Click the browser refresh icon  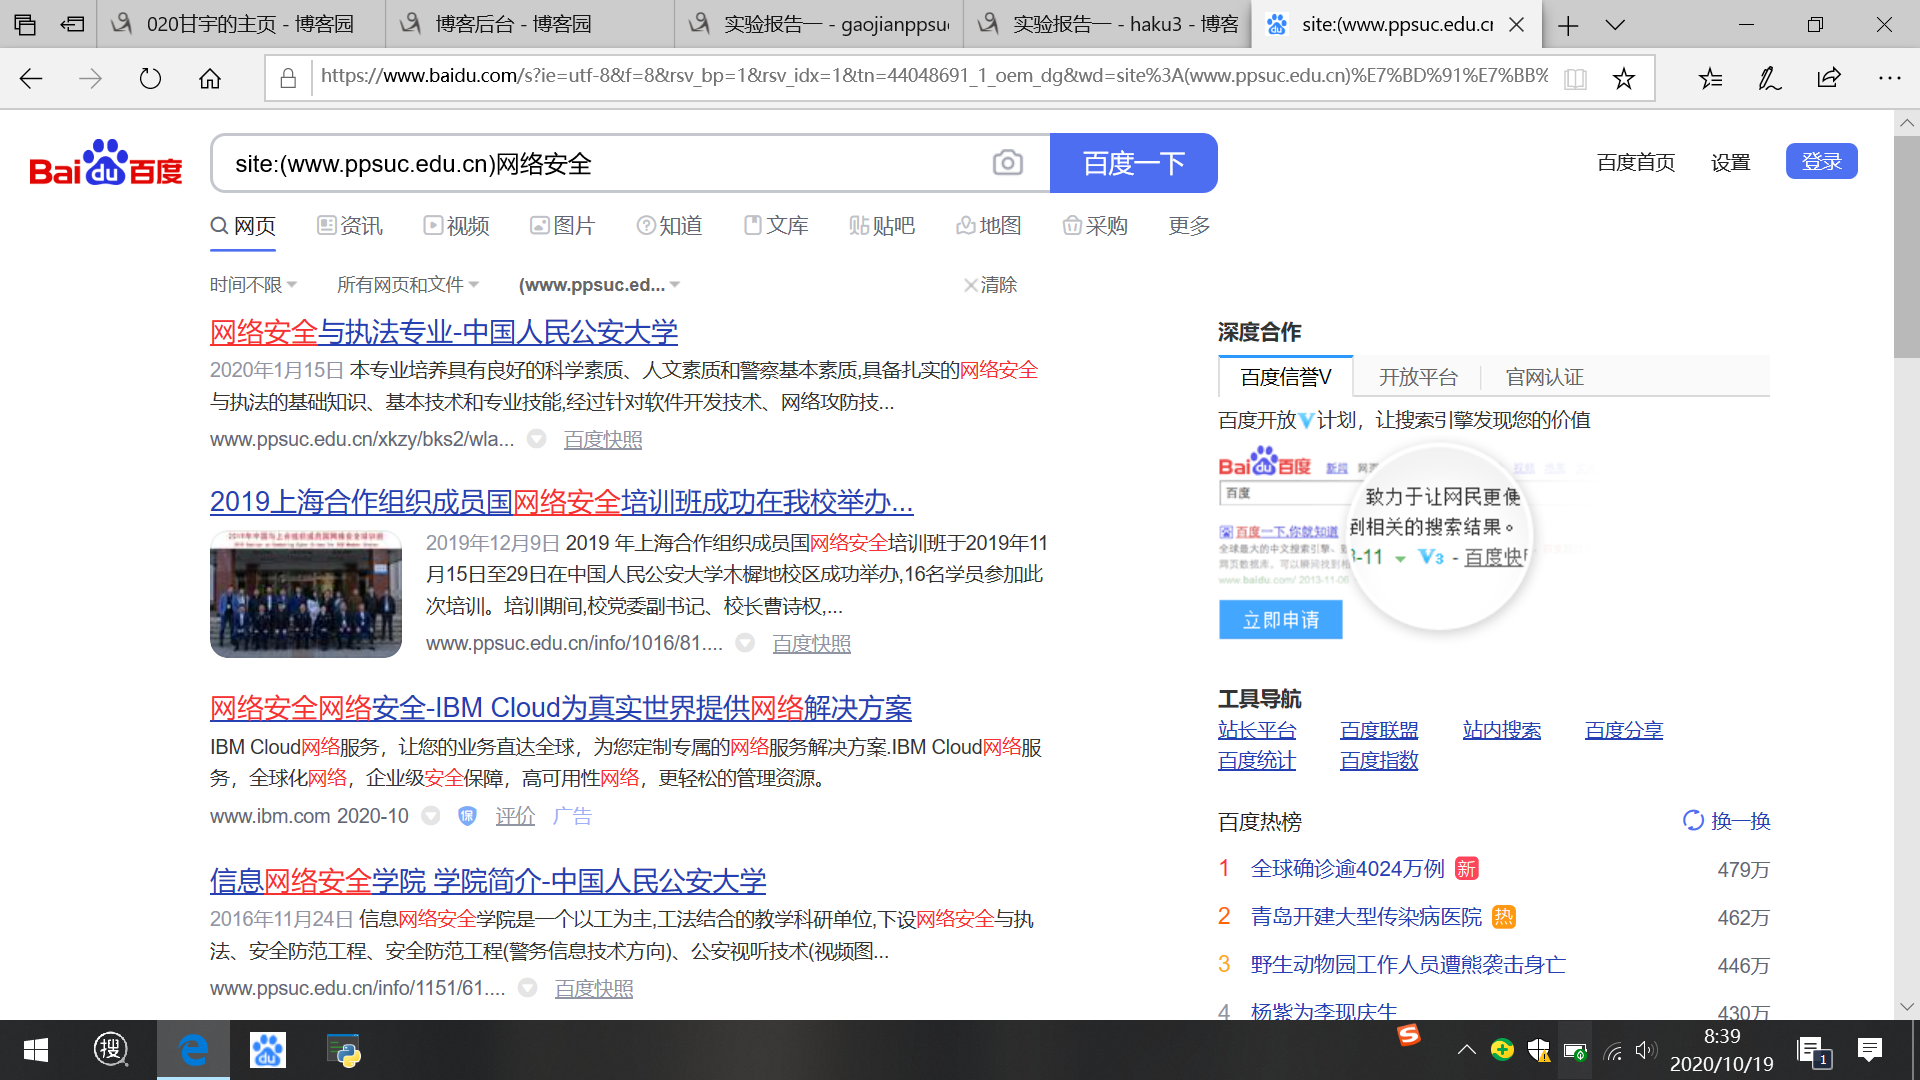(x=150, y=79)
